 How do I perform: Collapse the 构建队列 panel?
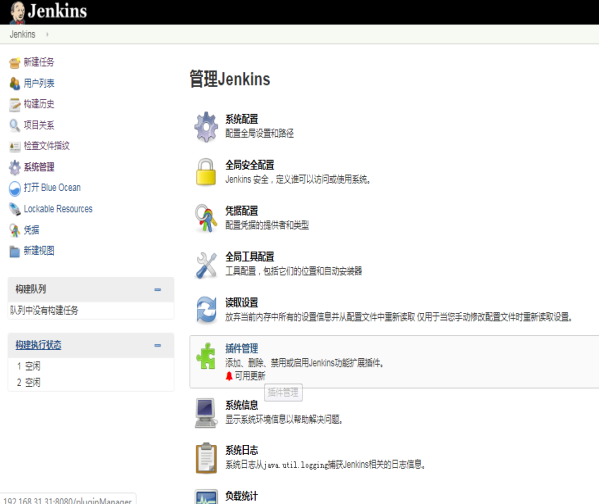tap(157, 290)
